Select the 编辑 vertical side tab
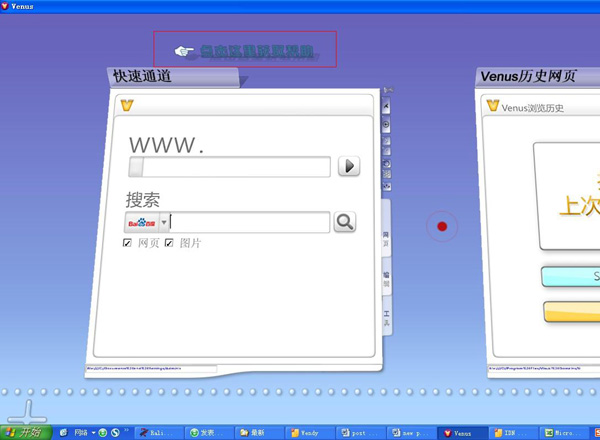The image size is (600, 440). [x=387, y=279]
